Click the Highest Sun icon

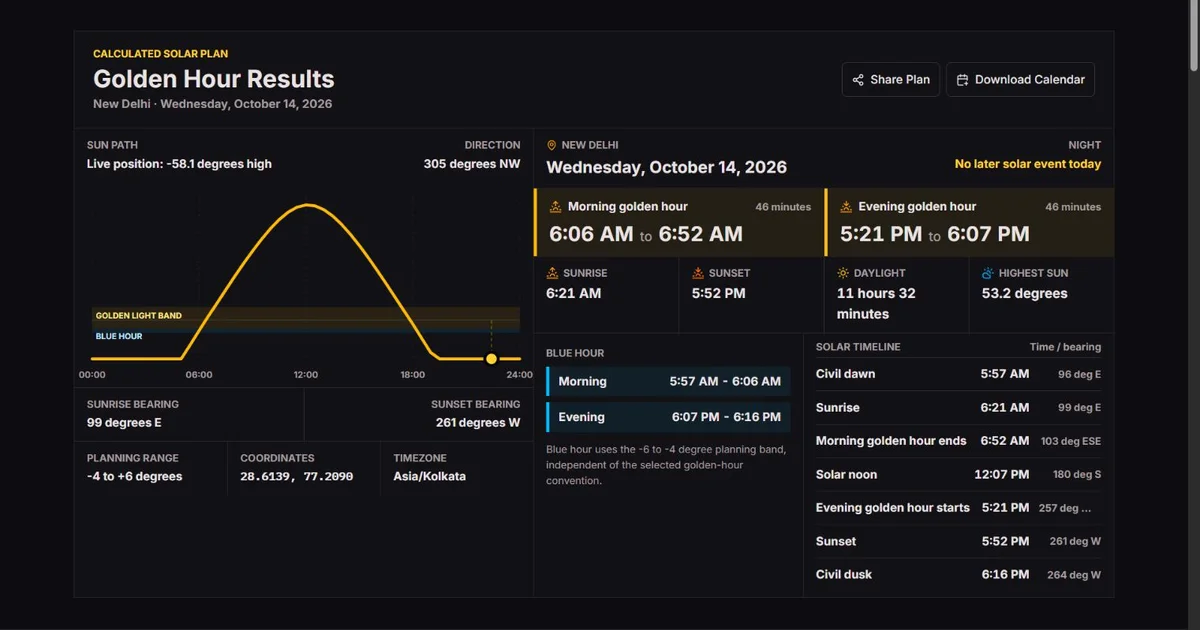click(988, 273)
